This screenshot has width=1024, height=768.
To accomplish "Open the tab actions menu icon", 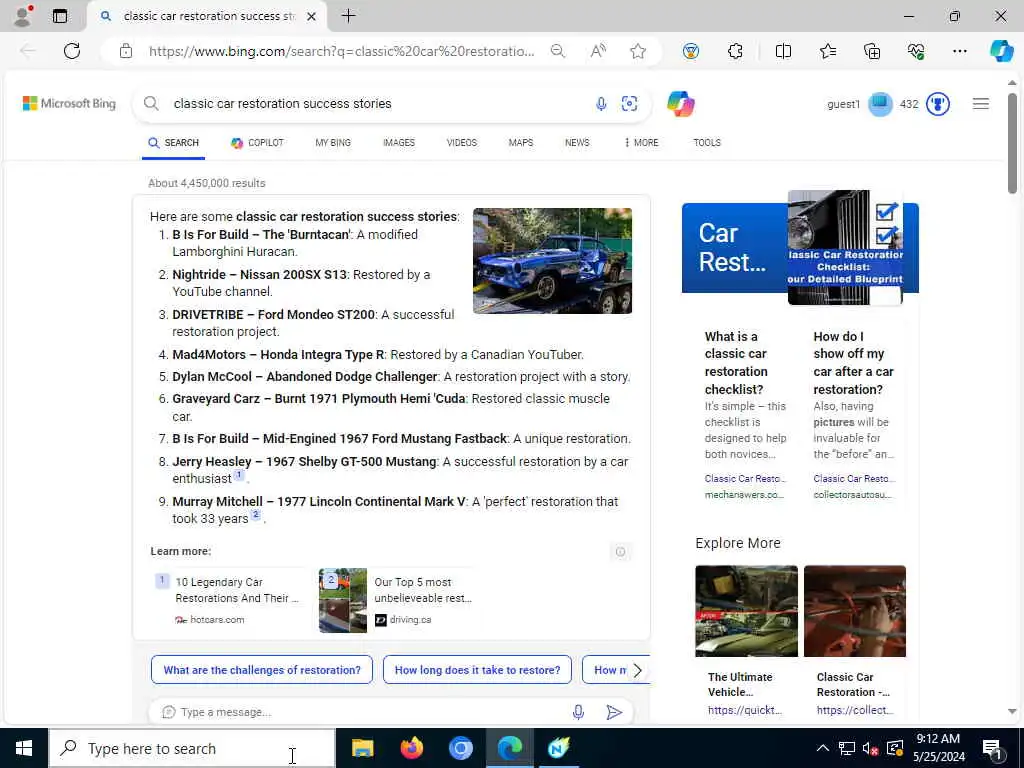I will tap(60, 16).
